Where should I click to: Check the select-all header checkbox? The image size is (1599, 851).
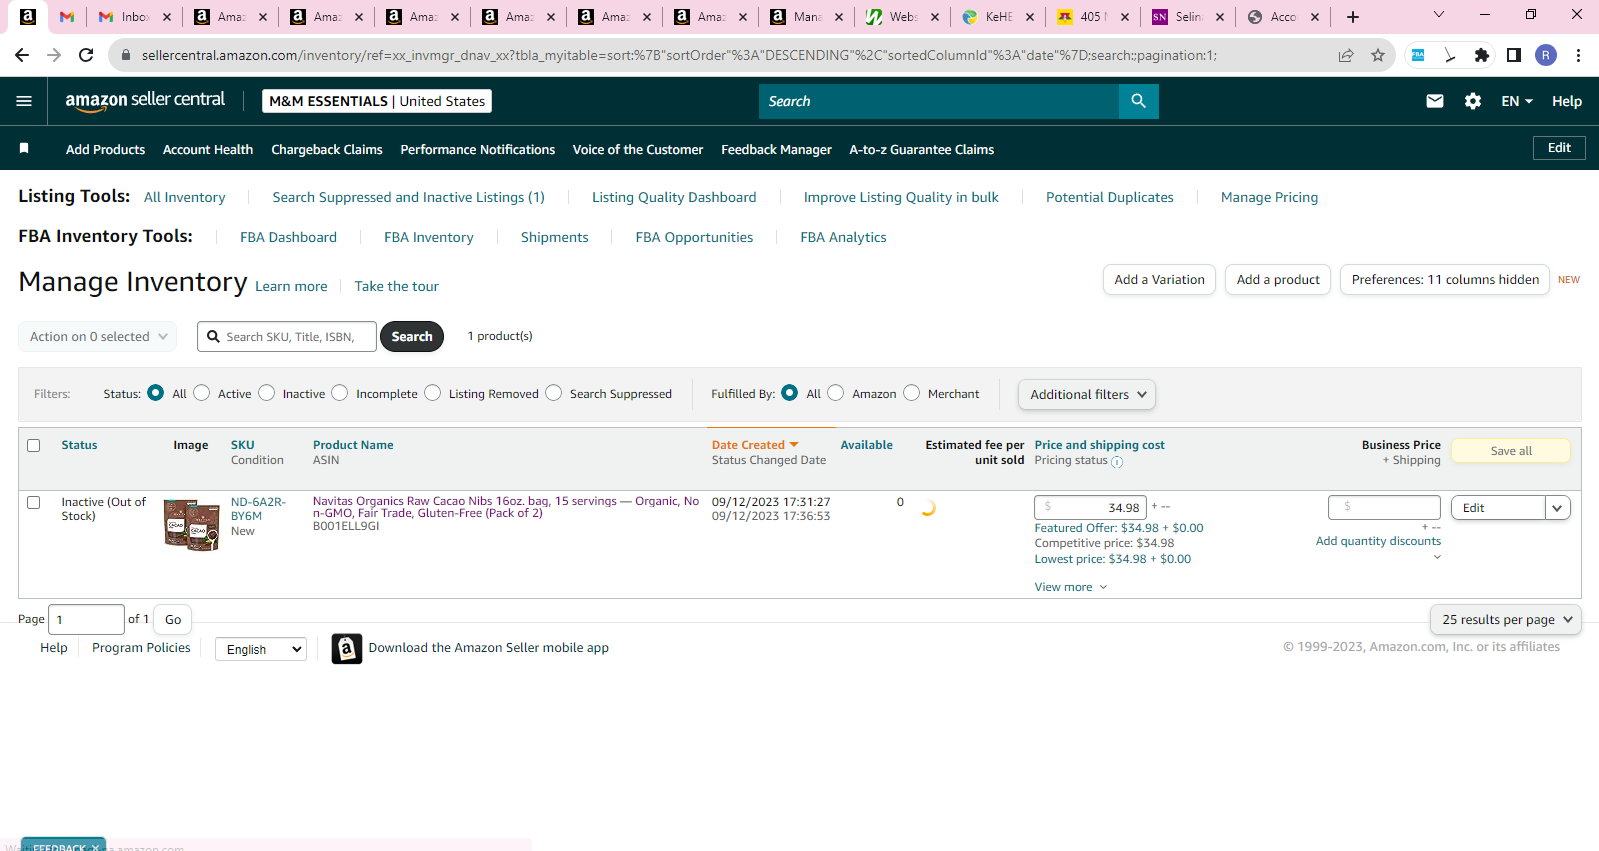click(33, 445)
